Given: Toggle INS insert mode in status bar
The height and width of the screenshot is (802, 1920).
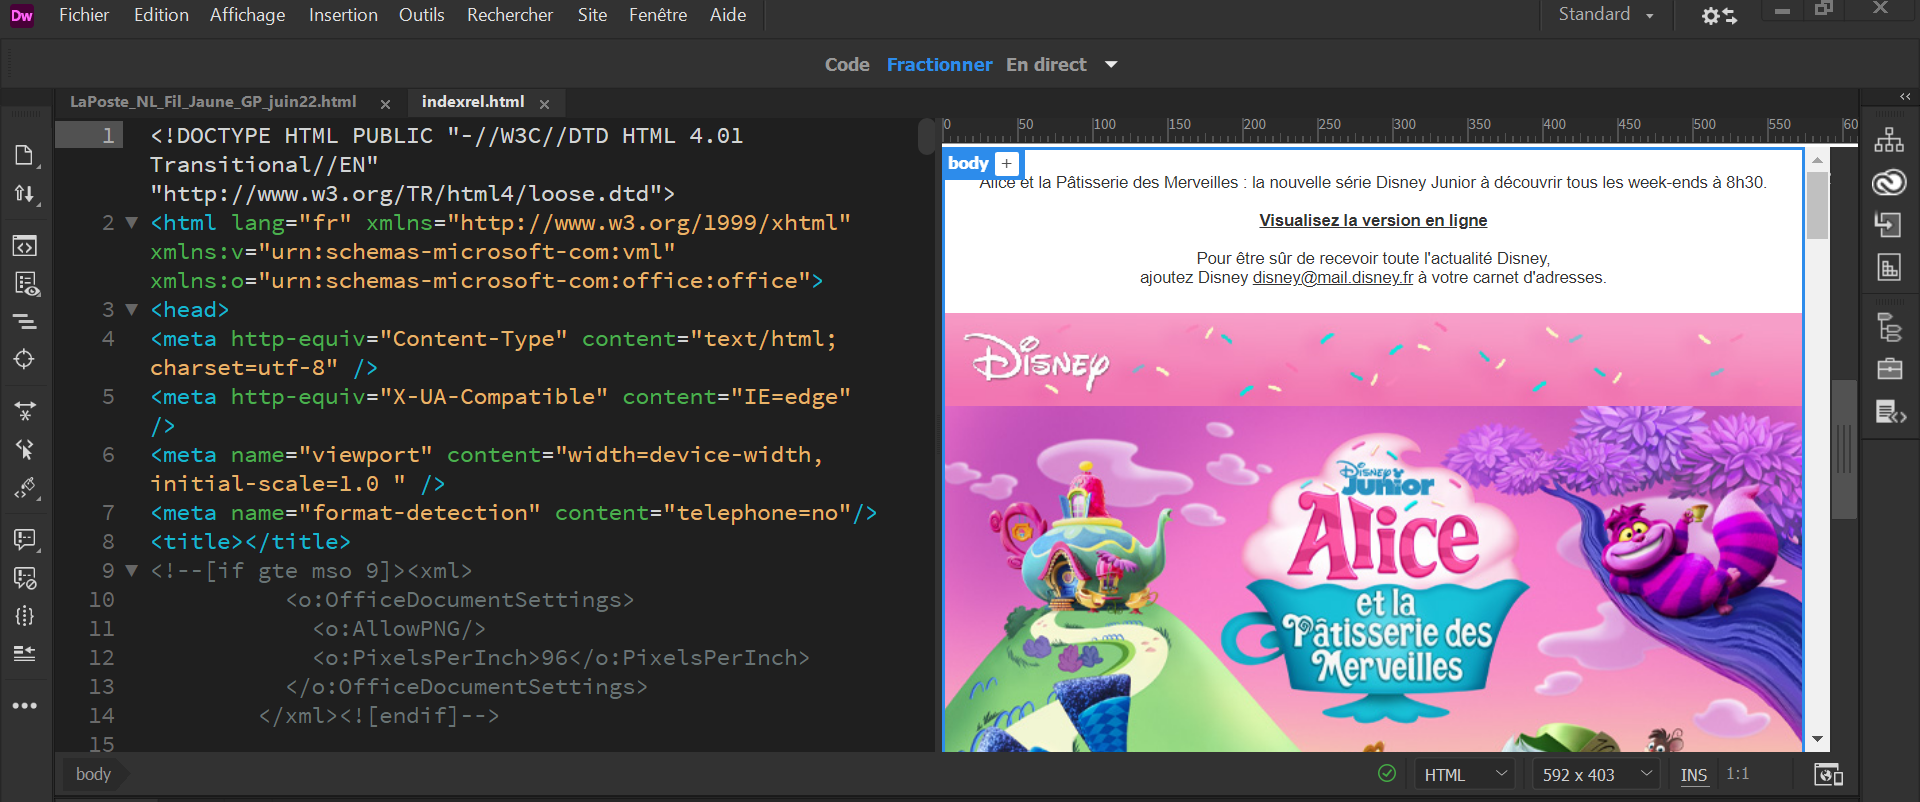Looking at the screenshot, I should [x=1694, y=775].
